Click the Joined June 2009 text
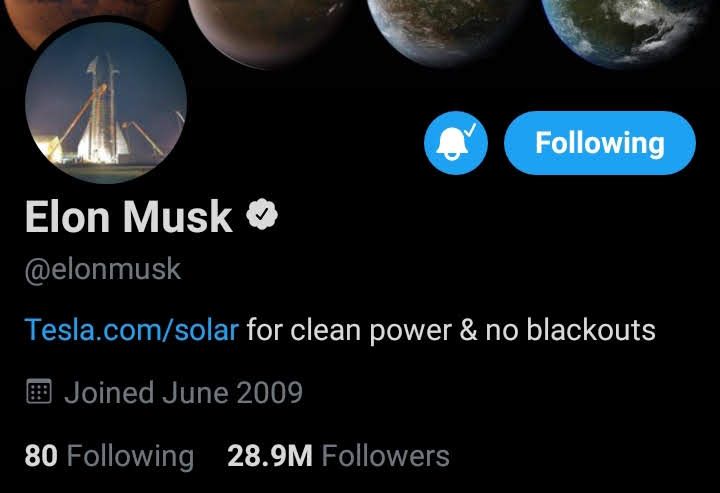720x493 pixels. [x=183, y=392]
